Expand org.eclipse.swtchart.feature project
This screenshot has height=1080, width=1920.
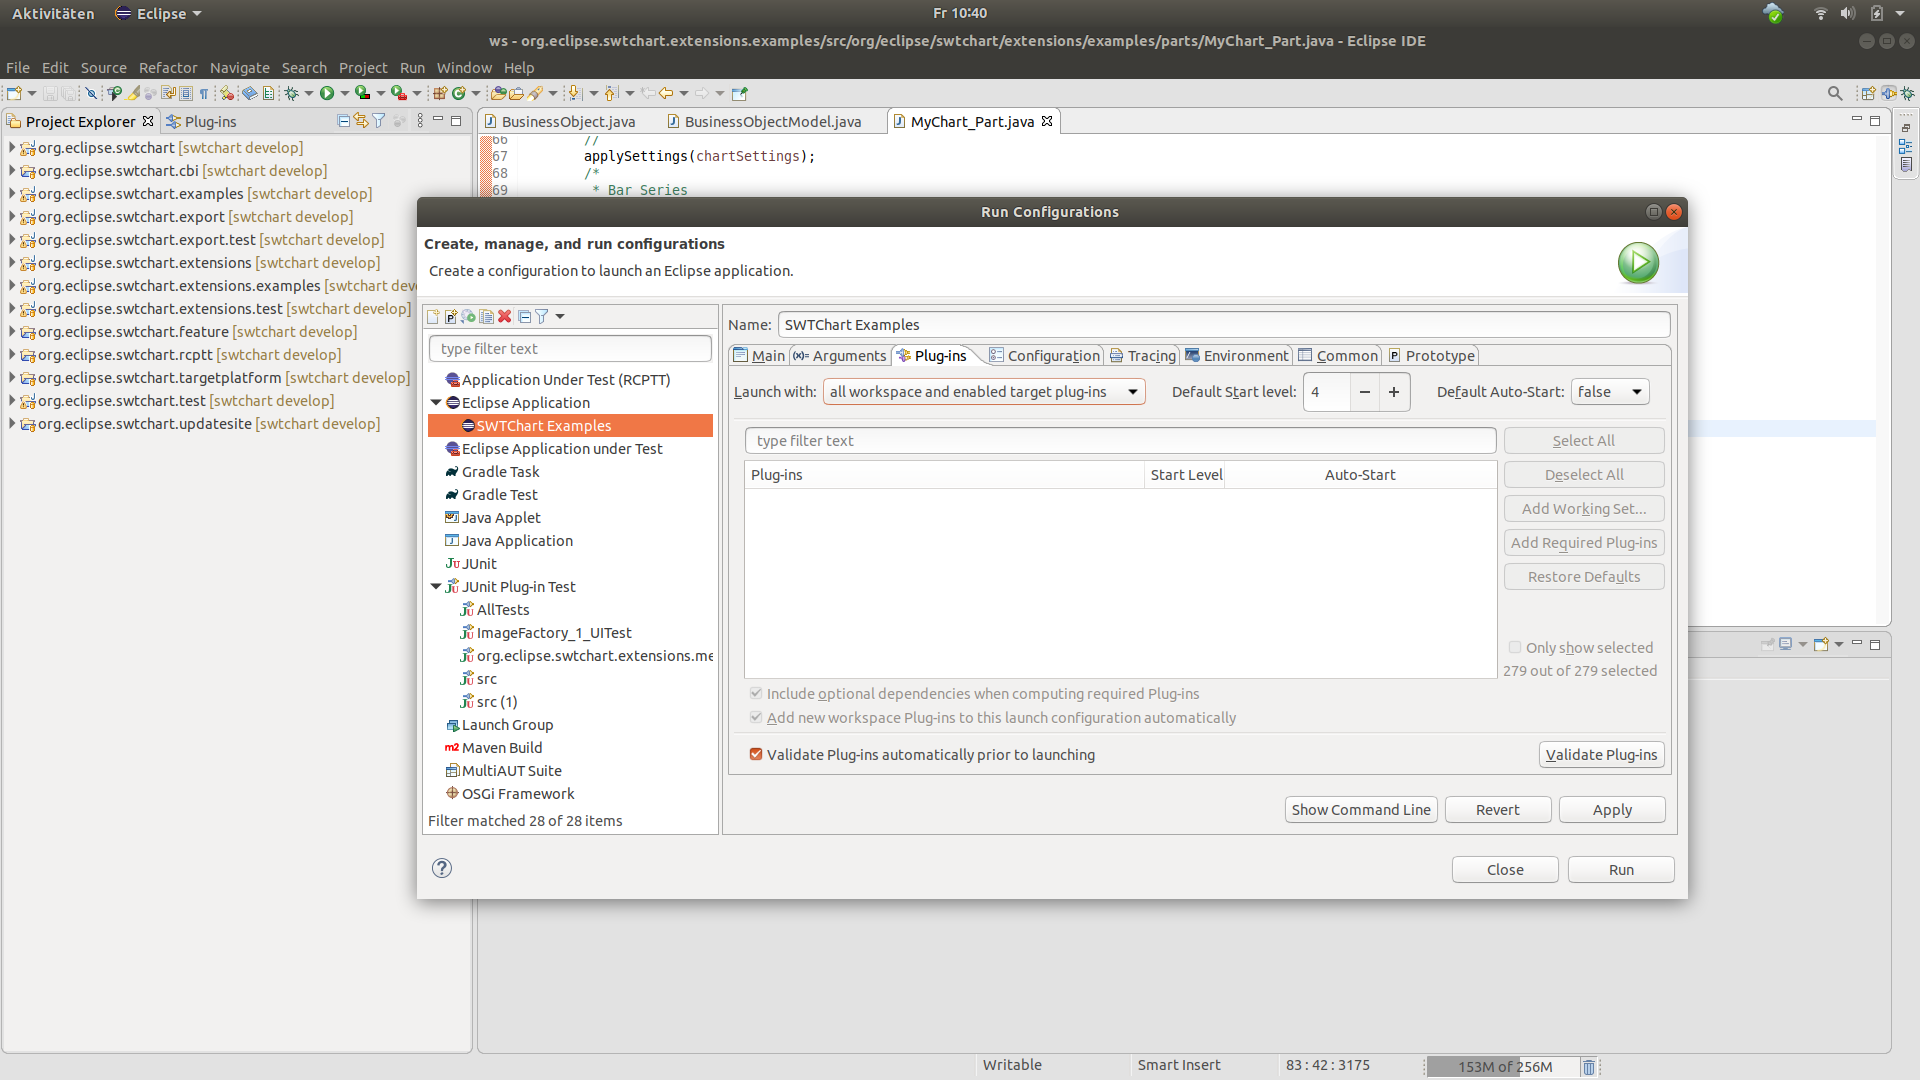tap(12, 332)
